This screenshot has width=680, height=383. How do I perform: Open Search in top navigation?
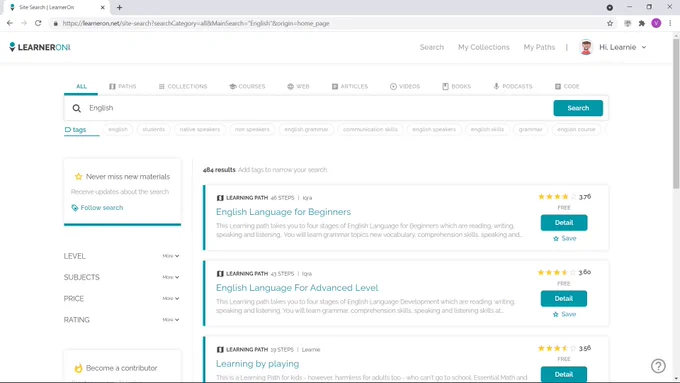(x=432, y=47)
